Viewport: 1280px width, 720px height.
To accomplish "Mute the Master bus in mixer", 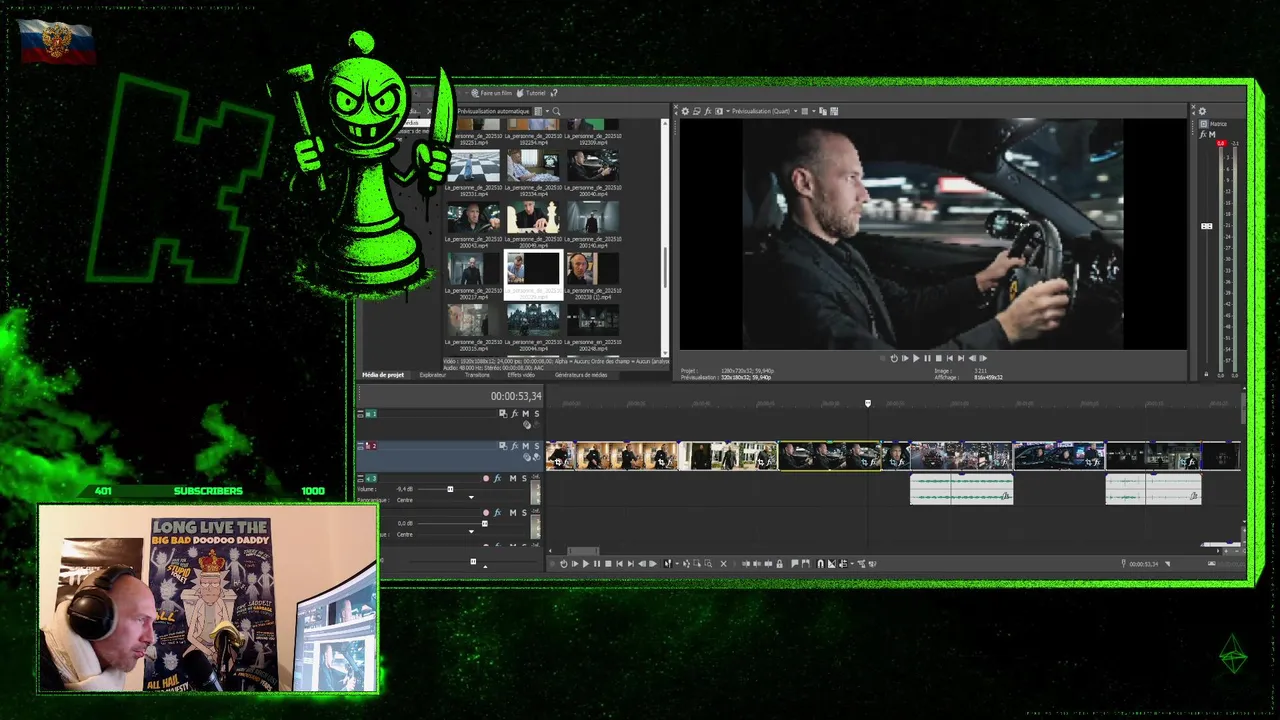I will pos(1212,135).
